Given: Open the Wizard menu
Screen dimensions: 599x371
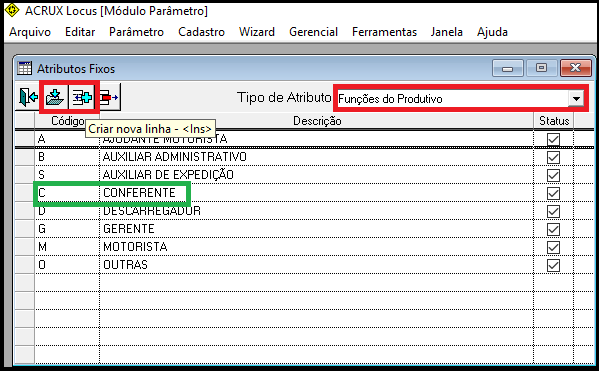Looking at the screenshot, I should 257,32.
